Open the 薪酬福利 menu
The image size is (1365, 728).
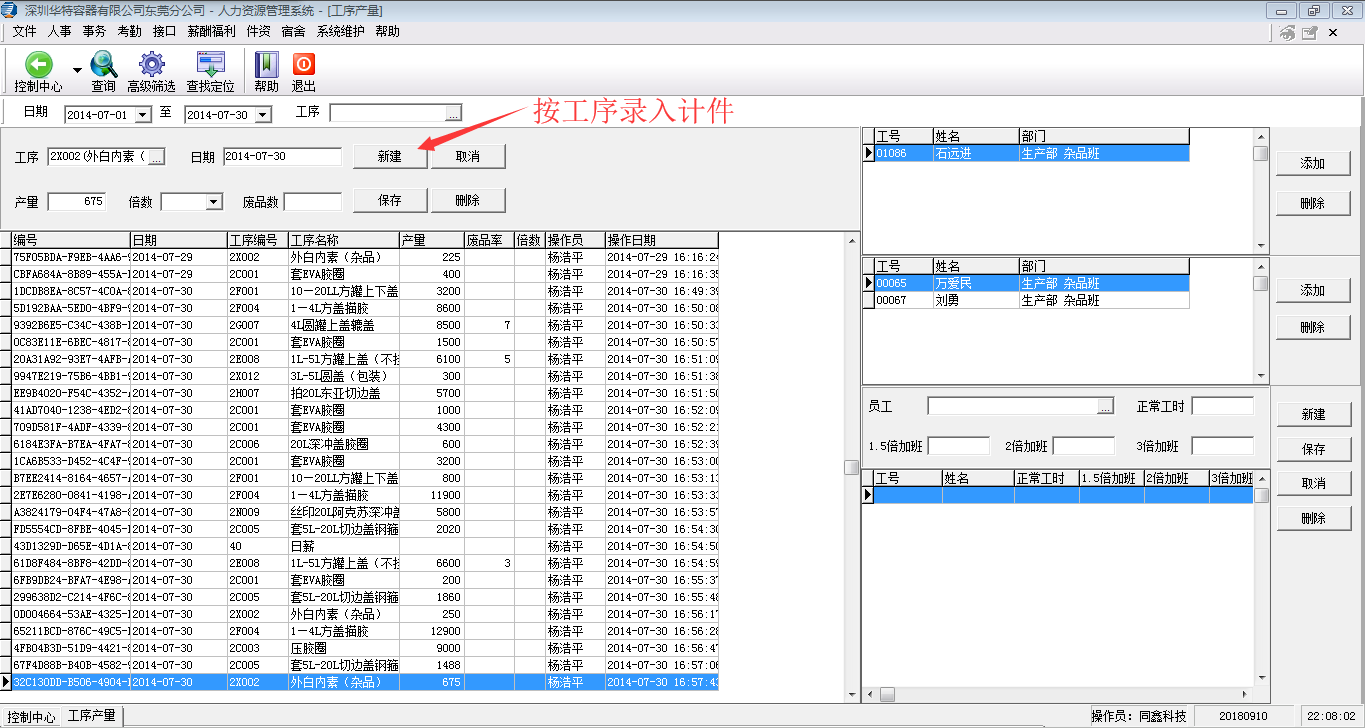coord(212,31)
